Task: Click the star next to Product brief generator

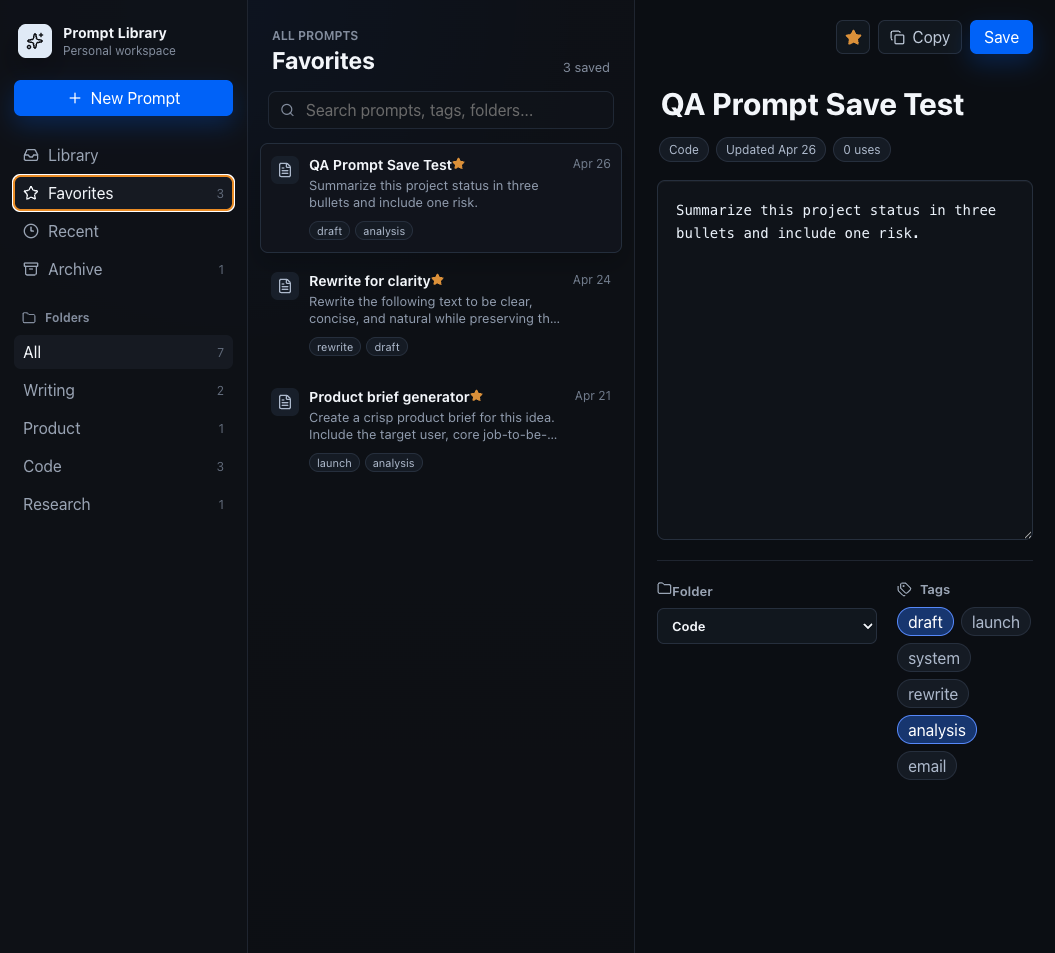Action: click(x=477, y=396)
